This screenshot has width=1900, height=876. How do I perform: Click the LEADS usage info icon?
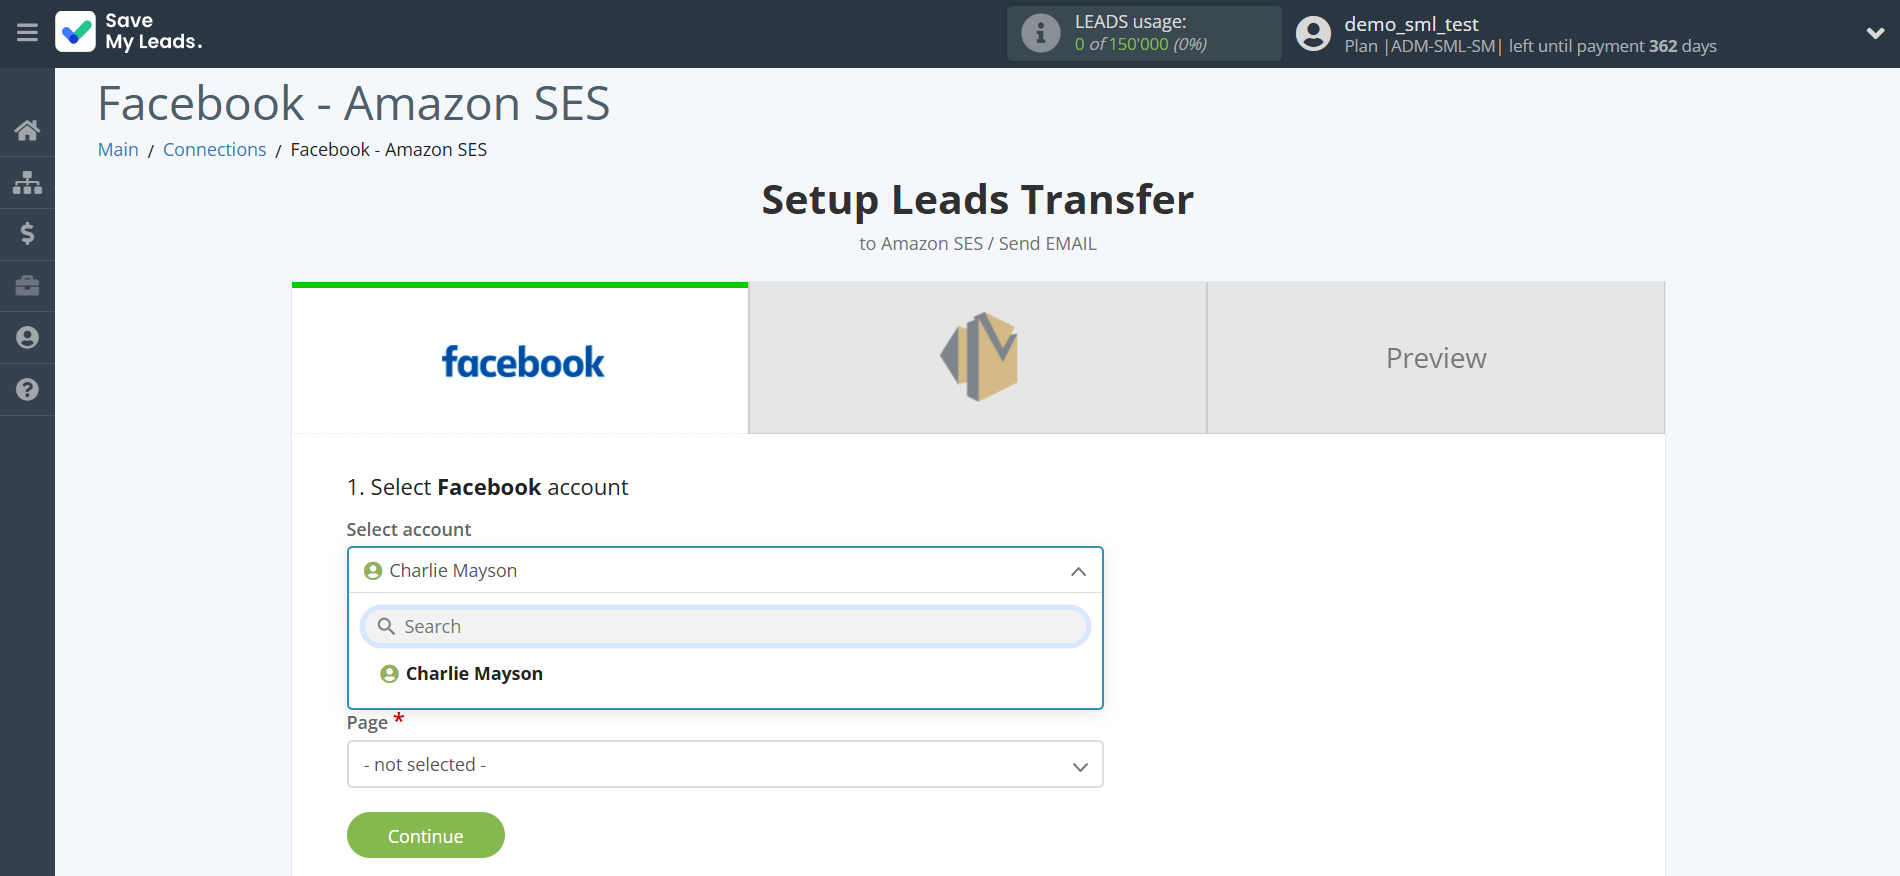point(1040,33)
